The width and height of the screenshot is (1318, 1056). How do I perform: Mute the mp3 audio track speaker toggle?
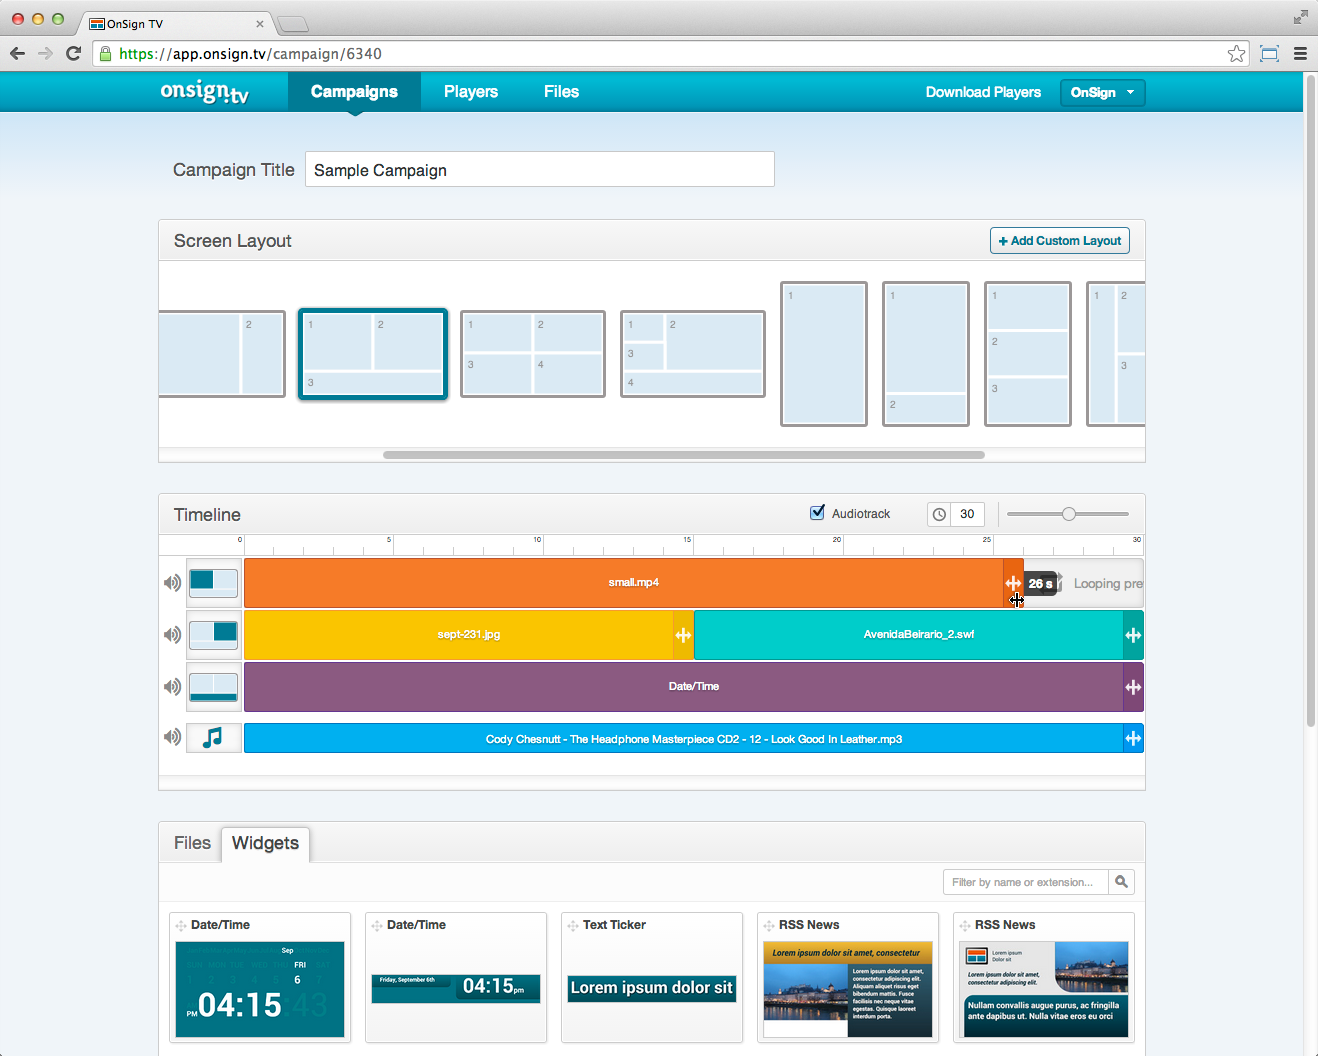[x=172, y=737]
